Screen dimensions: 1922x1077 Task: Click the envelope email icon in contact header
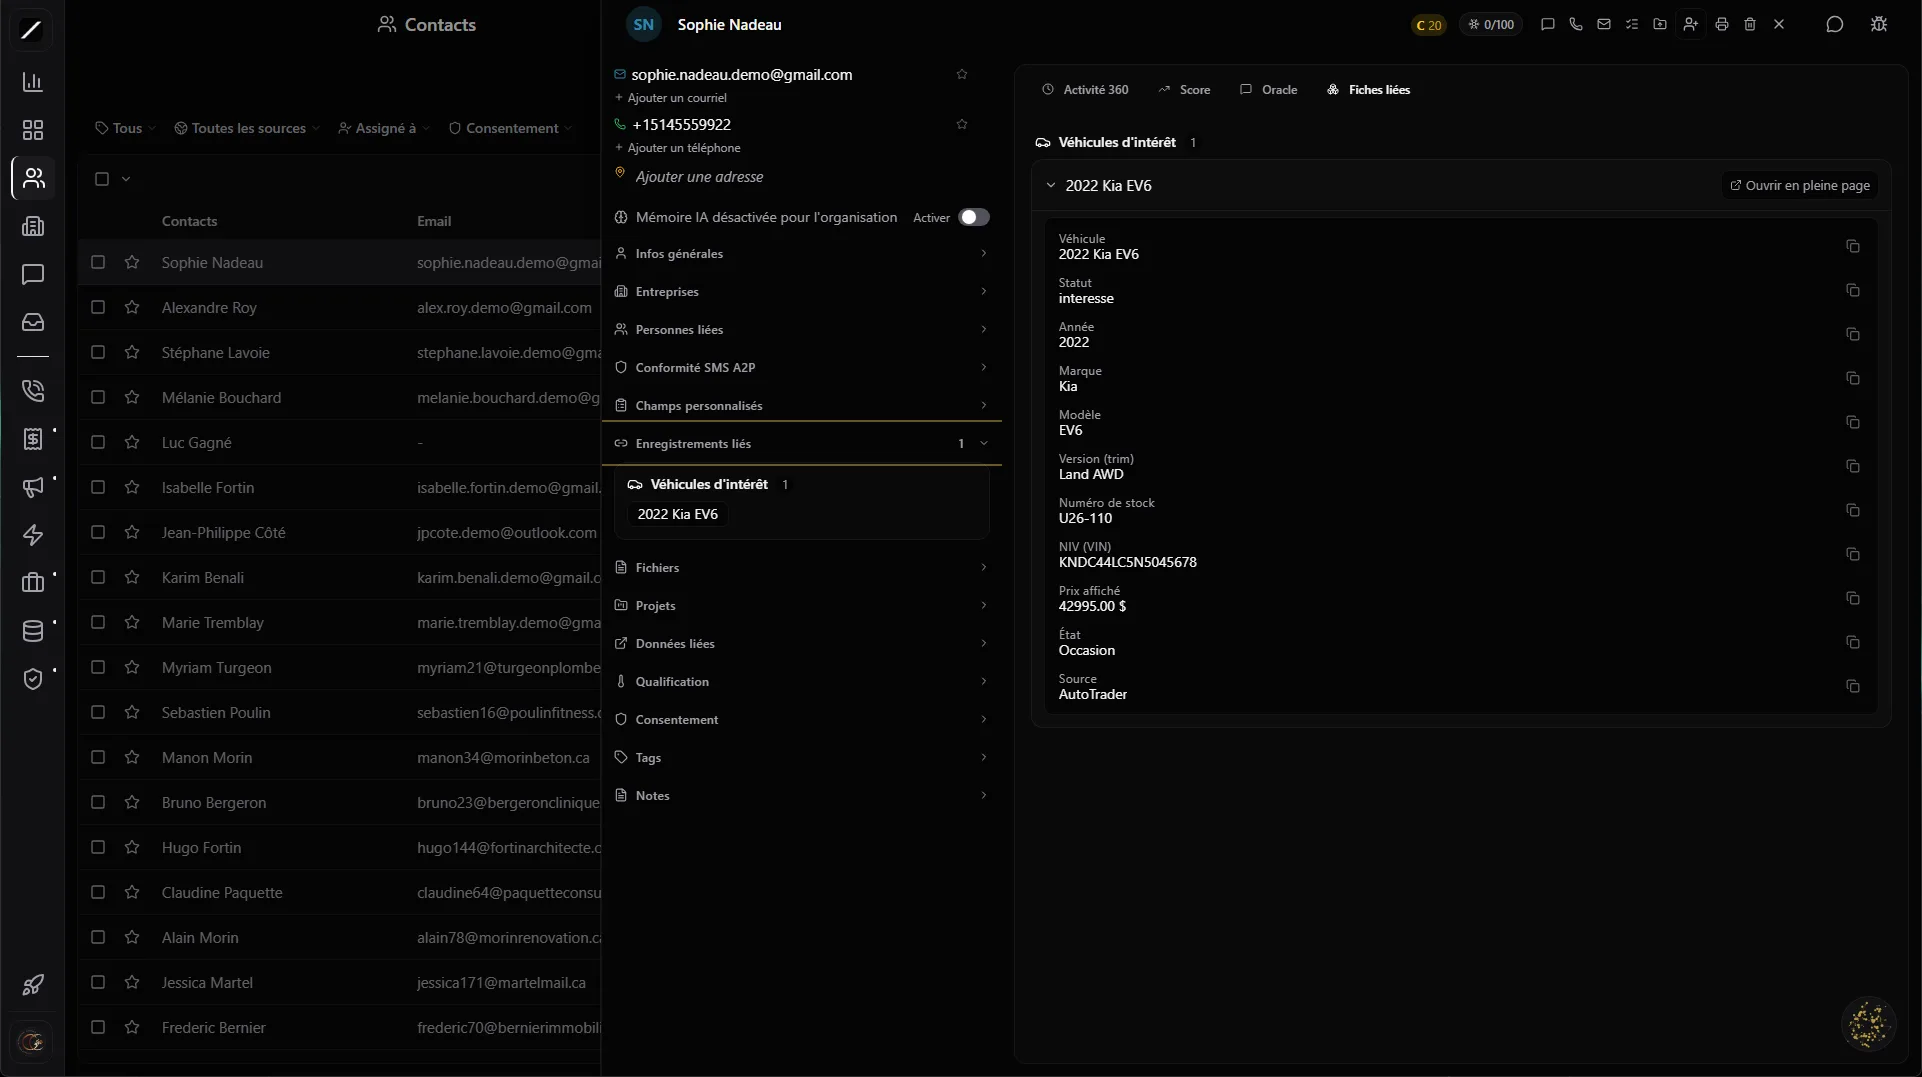point(1604,24)
